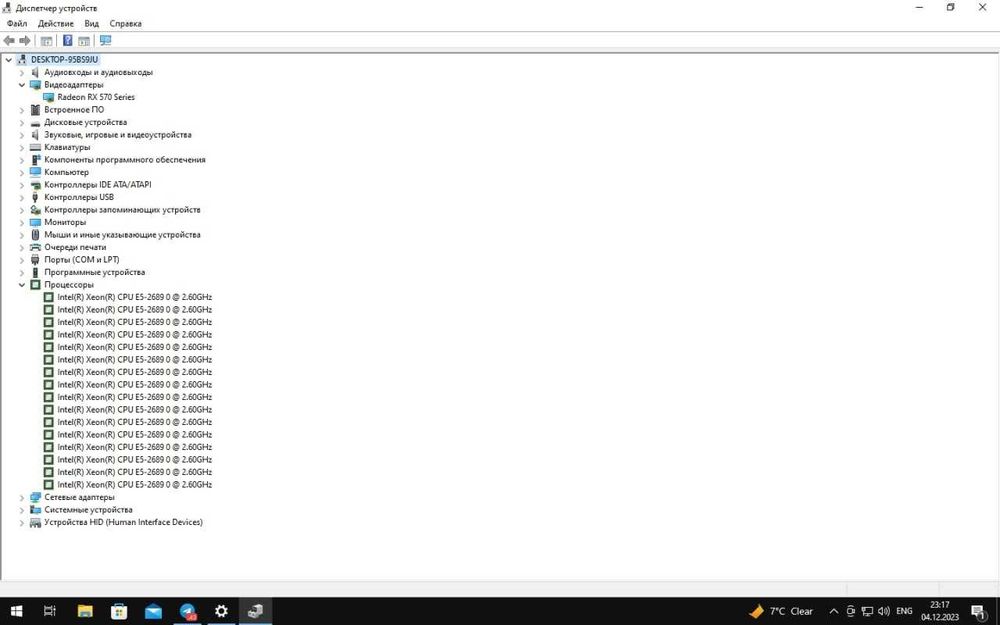This screenshot has height=625, width=1000.
Task: Scan for hardware changes using monitor icon
Action: coord(106,41)
